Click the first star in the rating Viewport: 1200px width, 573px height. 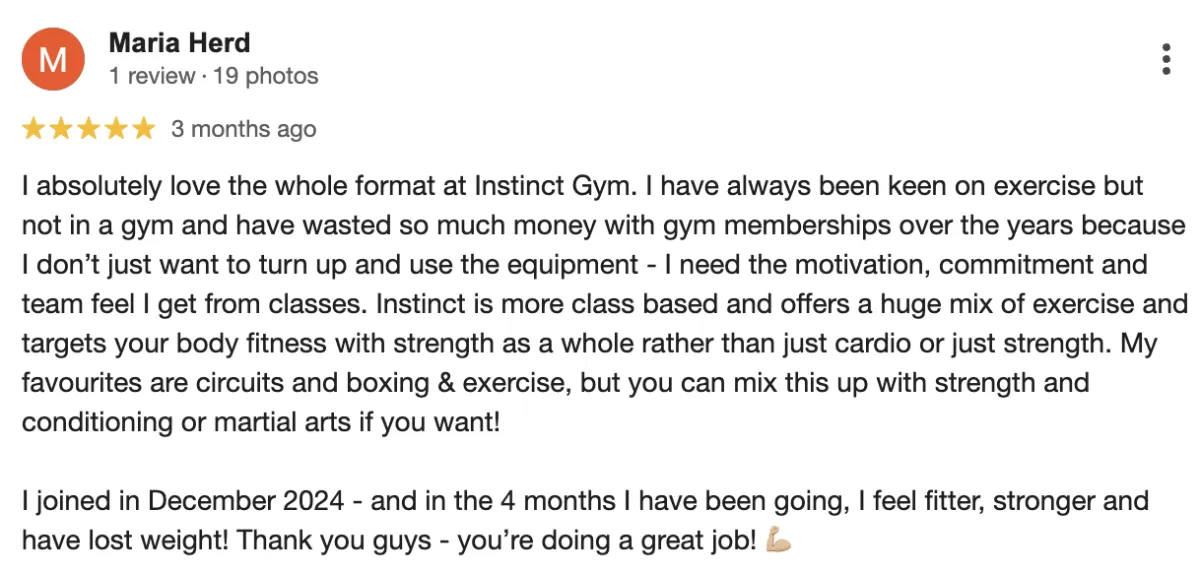pyautogui.click(x=33, y=129)
